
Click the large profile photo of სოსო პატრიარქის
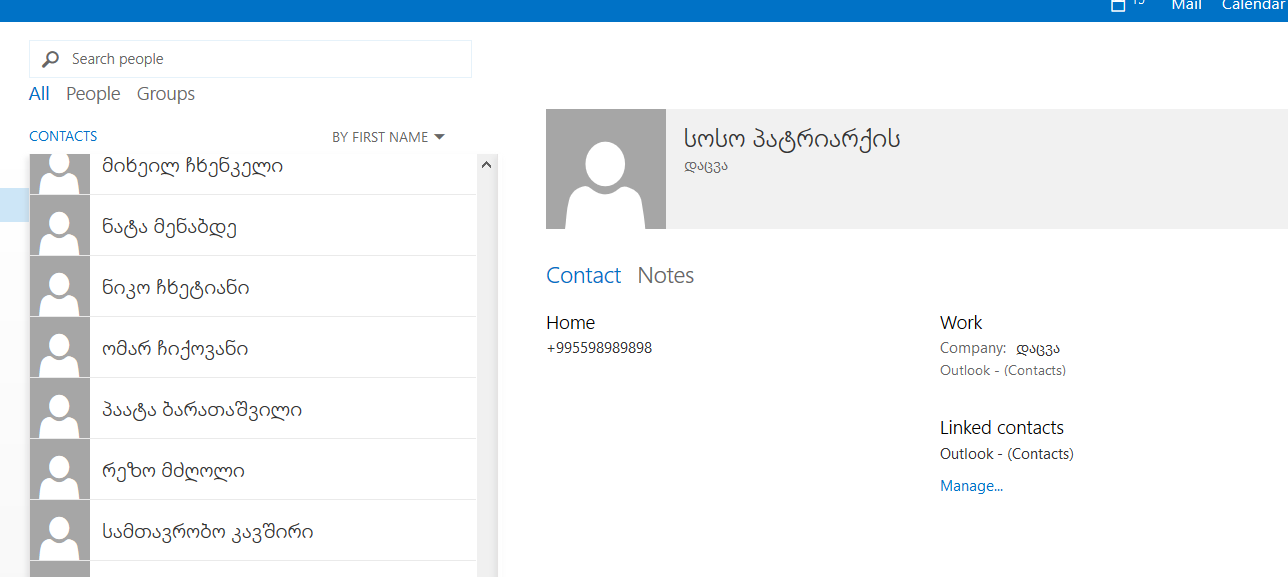pyautogui.click(x=605, y=169)
